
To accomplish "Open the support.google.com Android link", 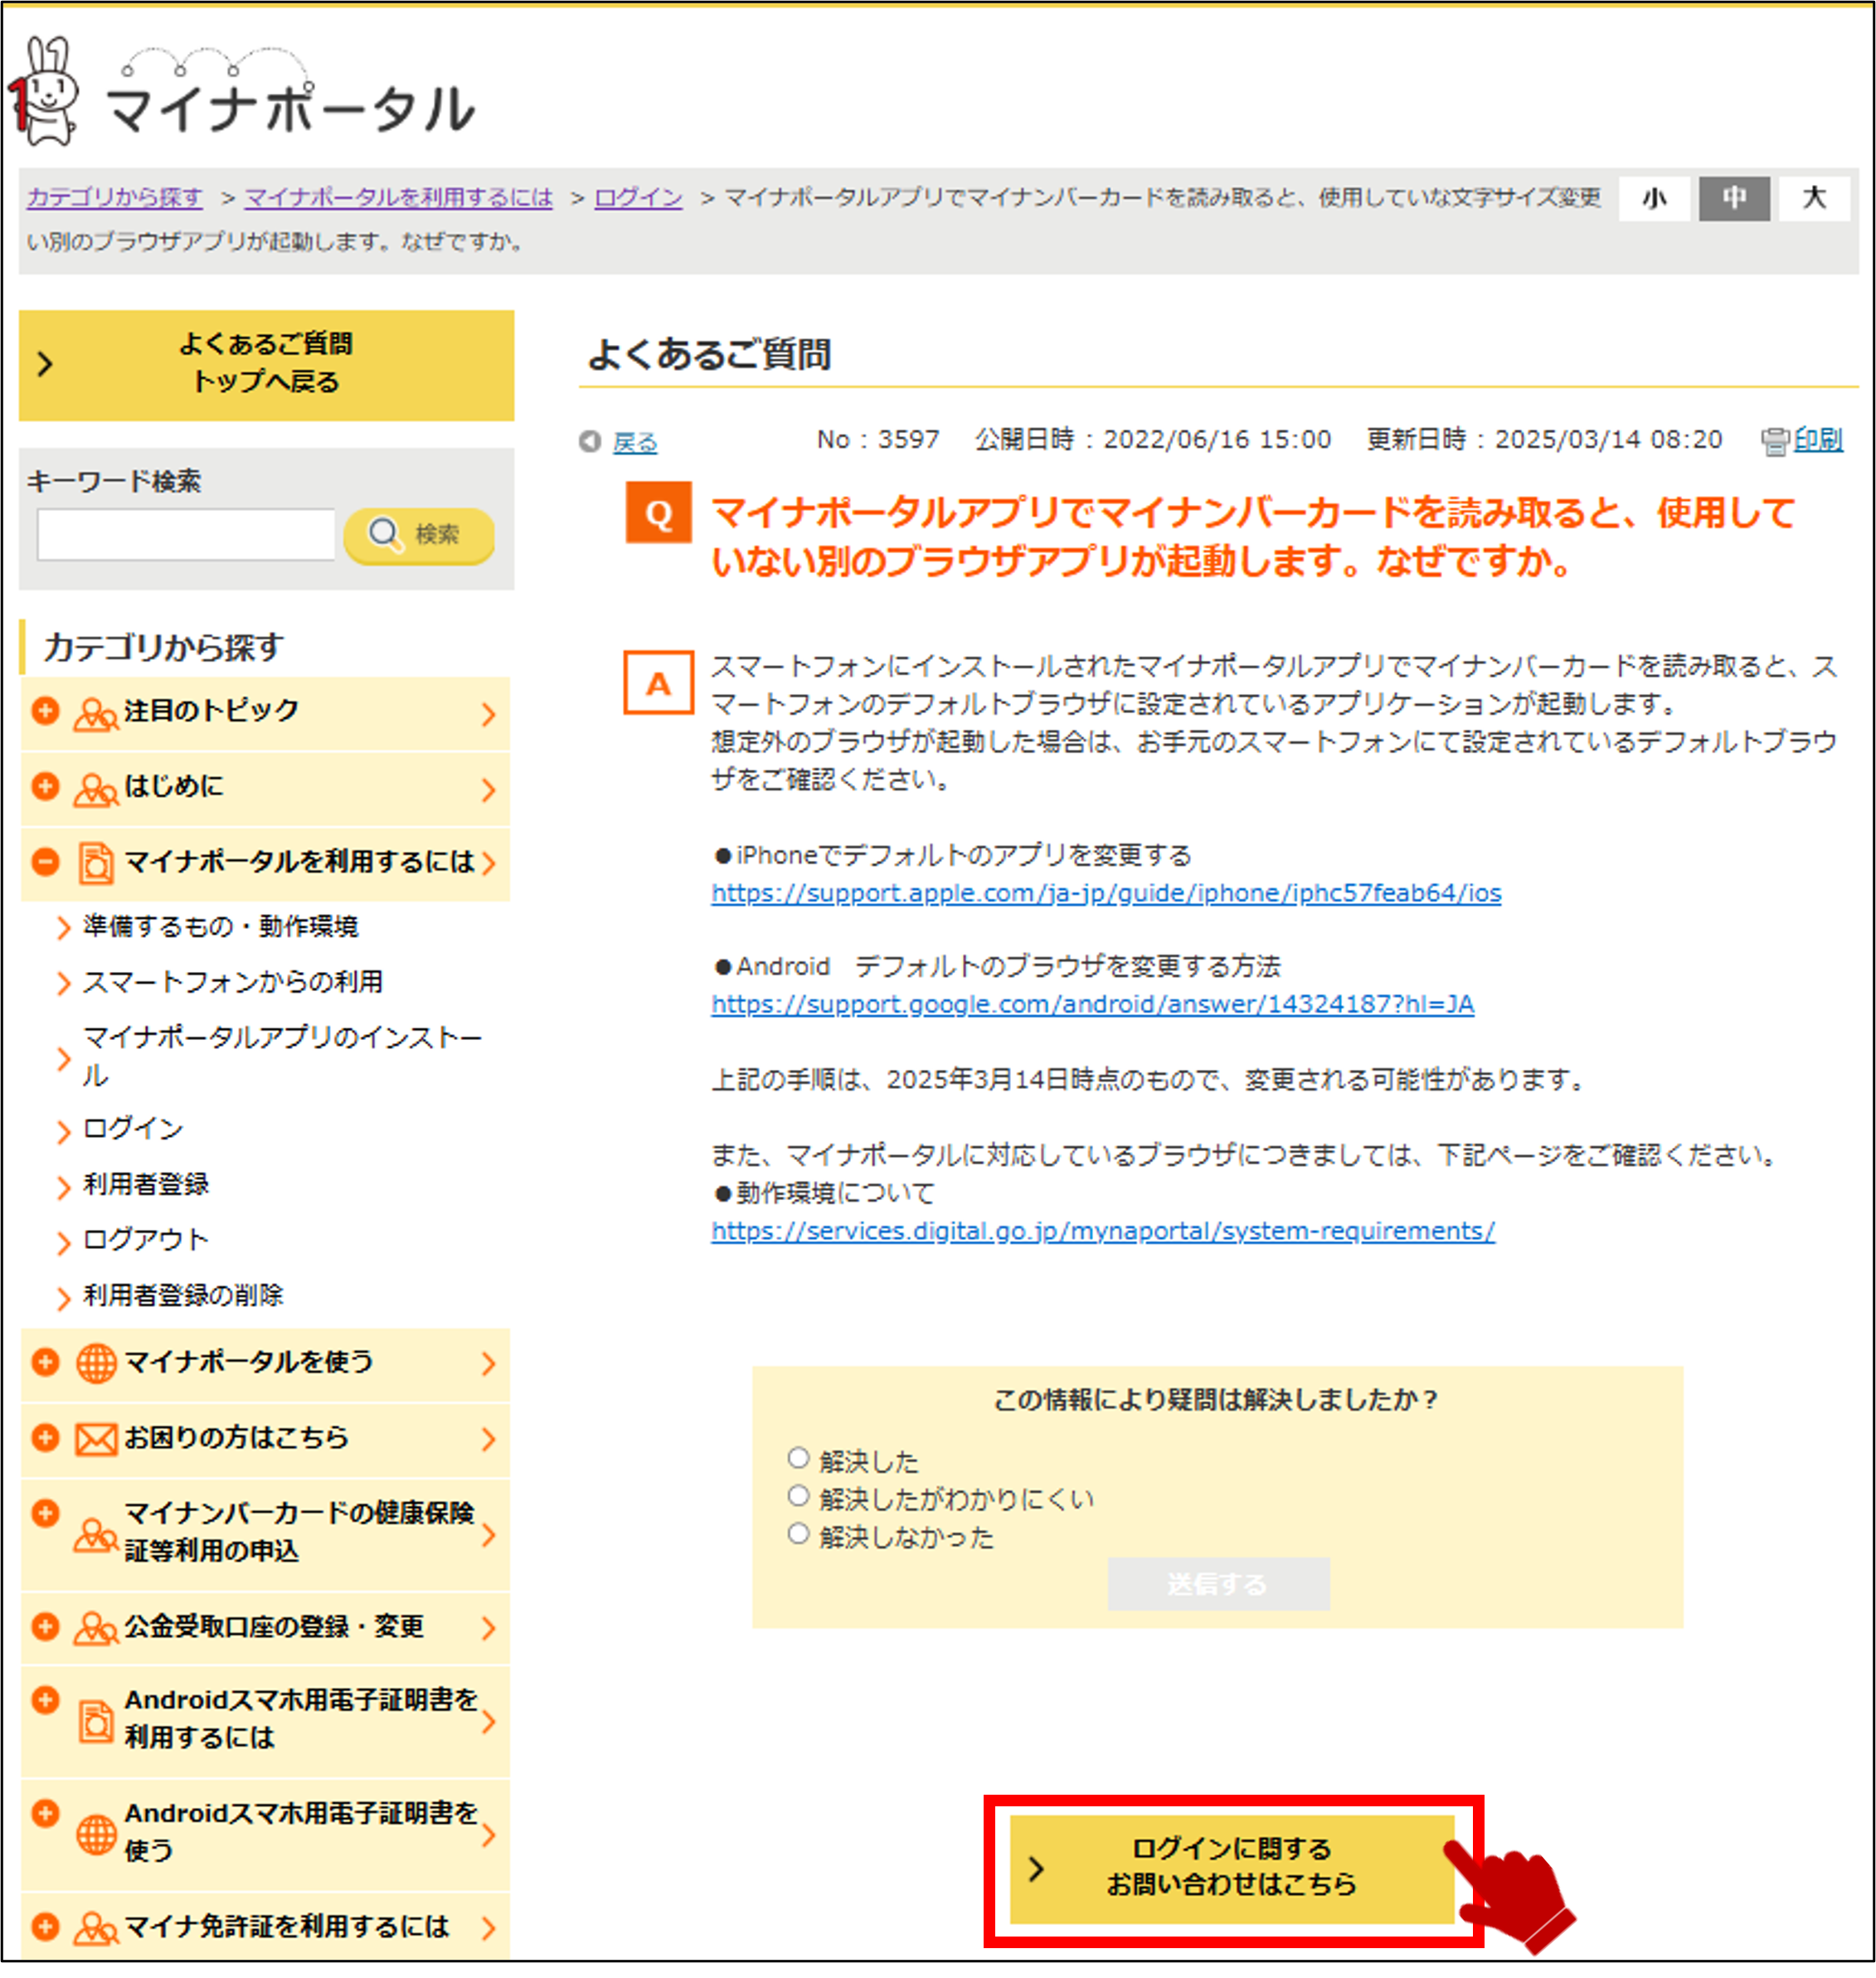I will (x=1093, y=1004).
